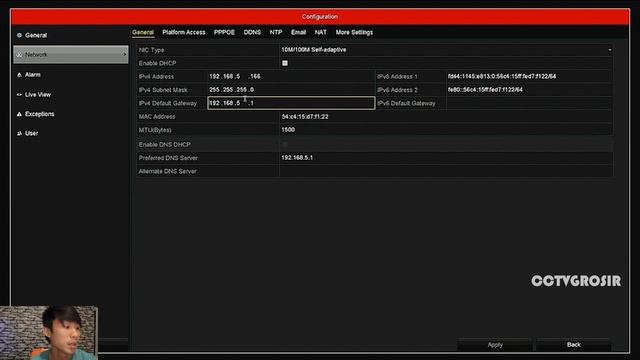This screenshot has width=640, height=360.
Task: Click the IPv4 Default Gateway field
Action: (x=291, y=103)
